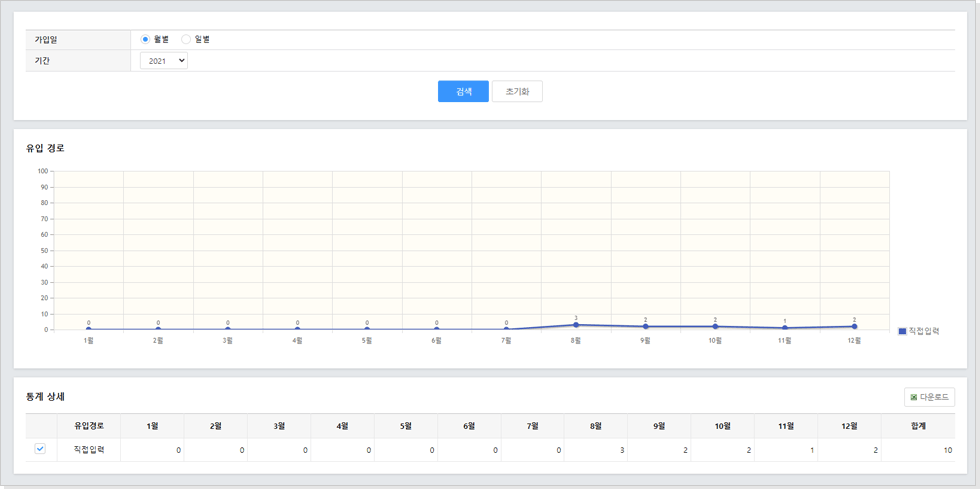980x489 pixels.
Task: Open the 2021 year dropdown
Action: coord(164,61)
